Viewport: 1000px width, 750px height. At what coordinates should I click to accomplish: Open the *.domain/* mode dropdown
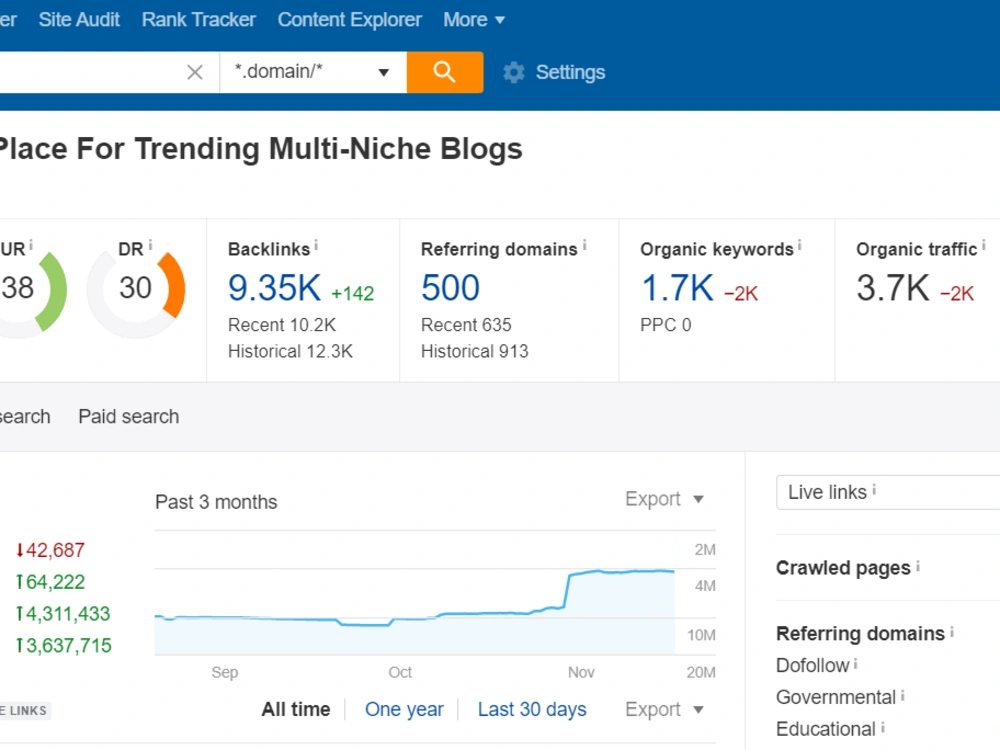click(313, 72)
